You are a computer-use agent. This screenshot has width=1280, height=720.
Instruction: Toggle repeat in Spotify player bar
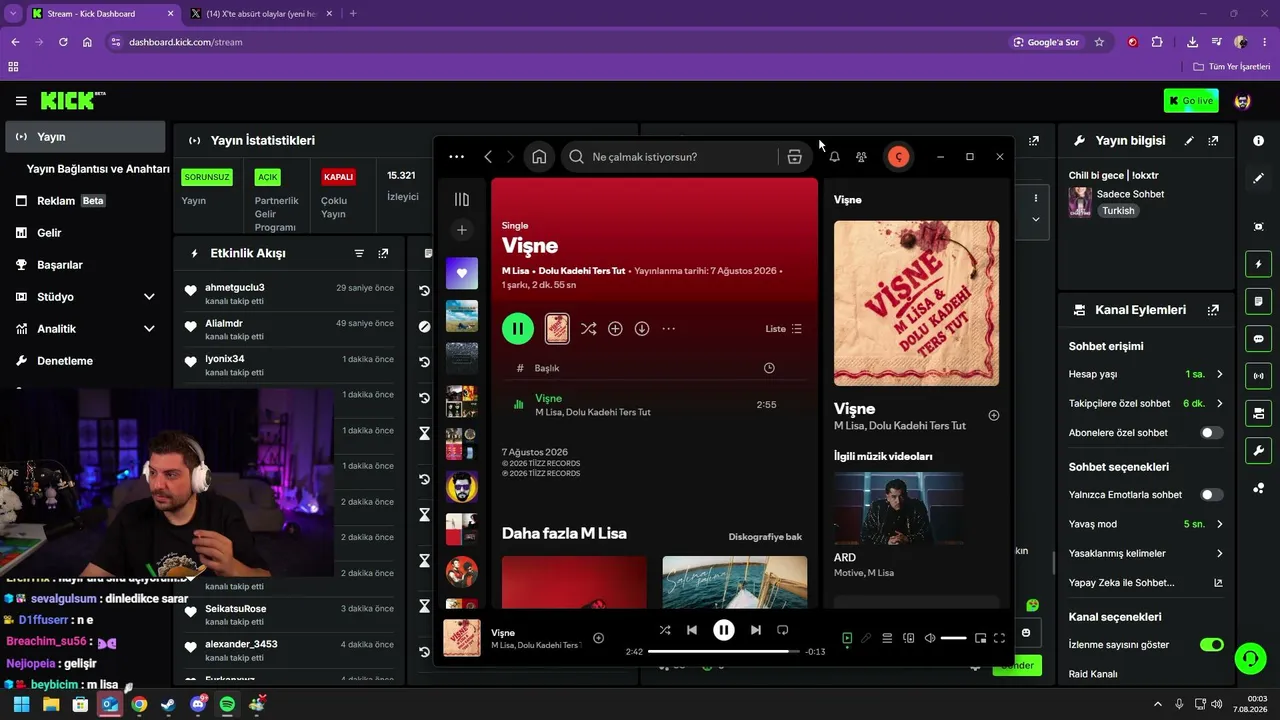[x=783, y=630]
